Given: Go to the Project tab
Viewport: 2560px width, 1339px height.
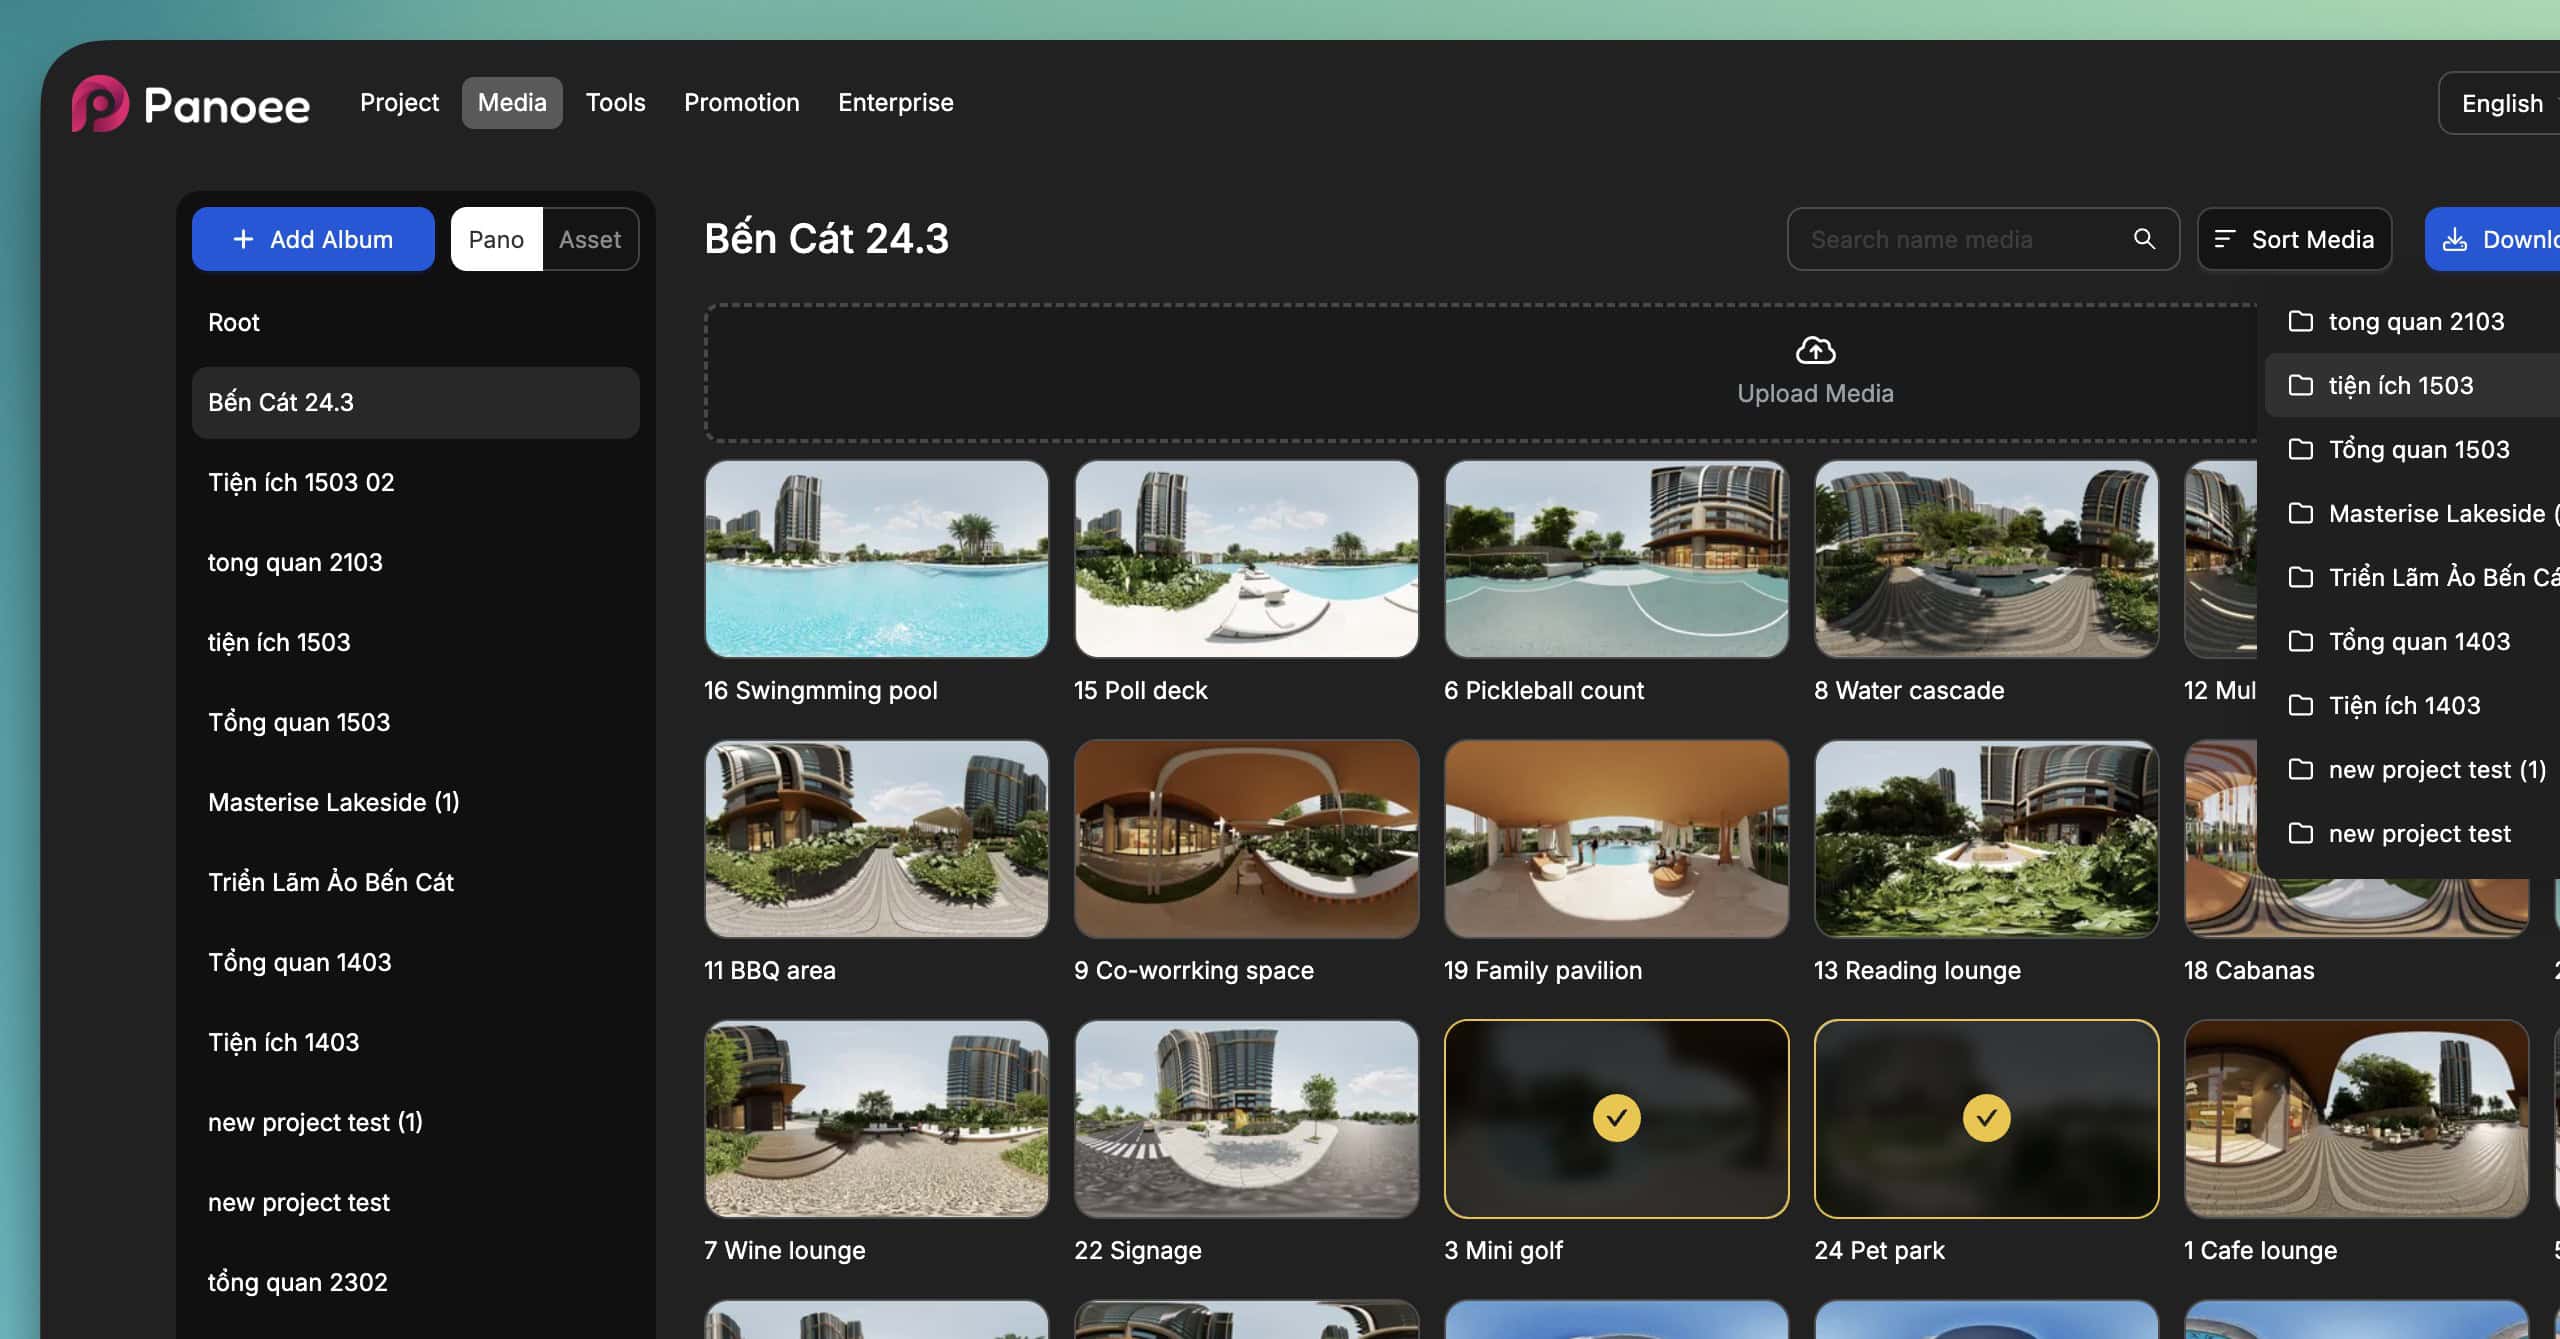Looking at the screenshot, I should [x=399, y=103].
